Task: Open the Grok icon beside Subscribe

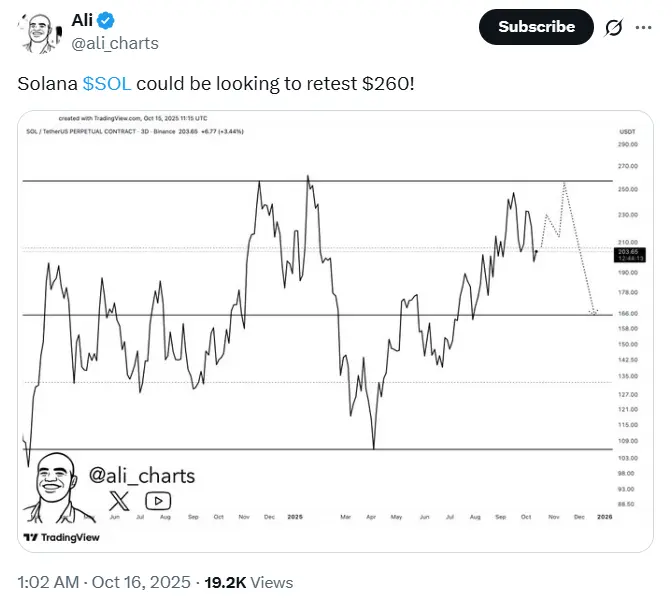Action: pyautogui.click(x=614, y=28)
